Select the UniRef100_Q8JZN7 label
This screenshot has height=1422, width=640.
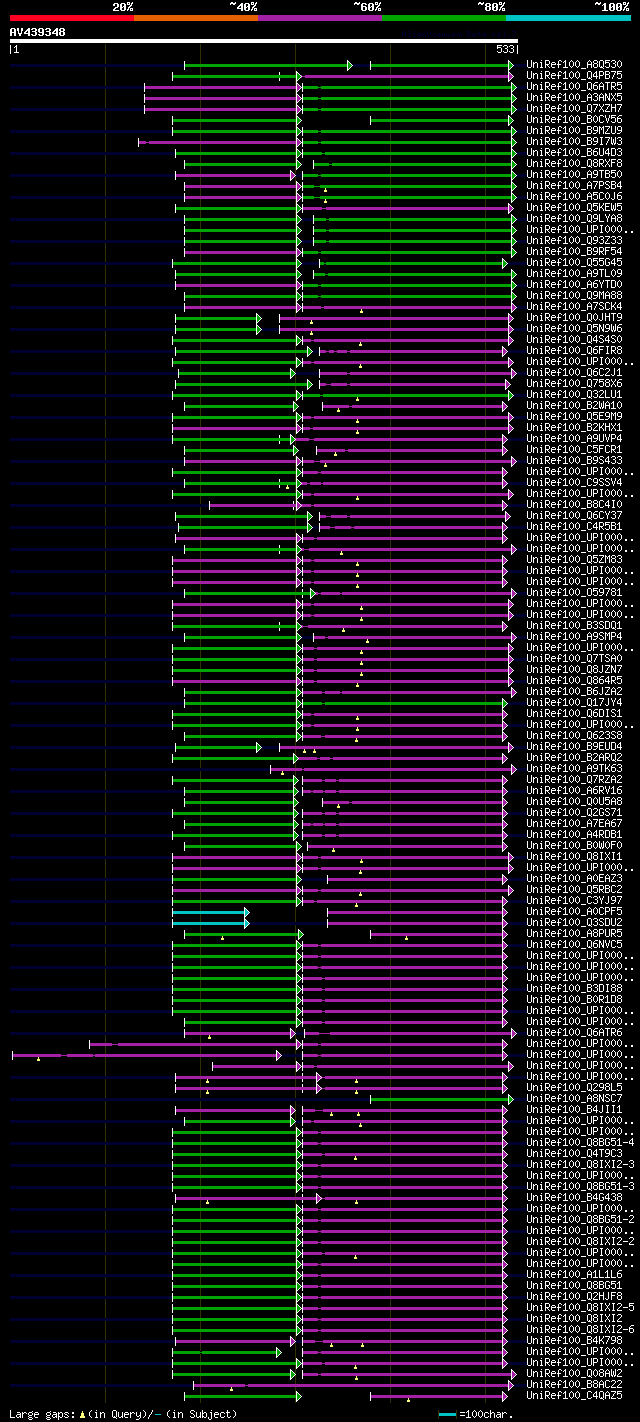click(574, 670)
